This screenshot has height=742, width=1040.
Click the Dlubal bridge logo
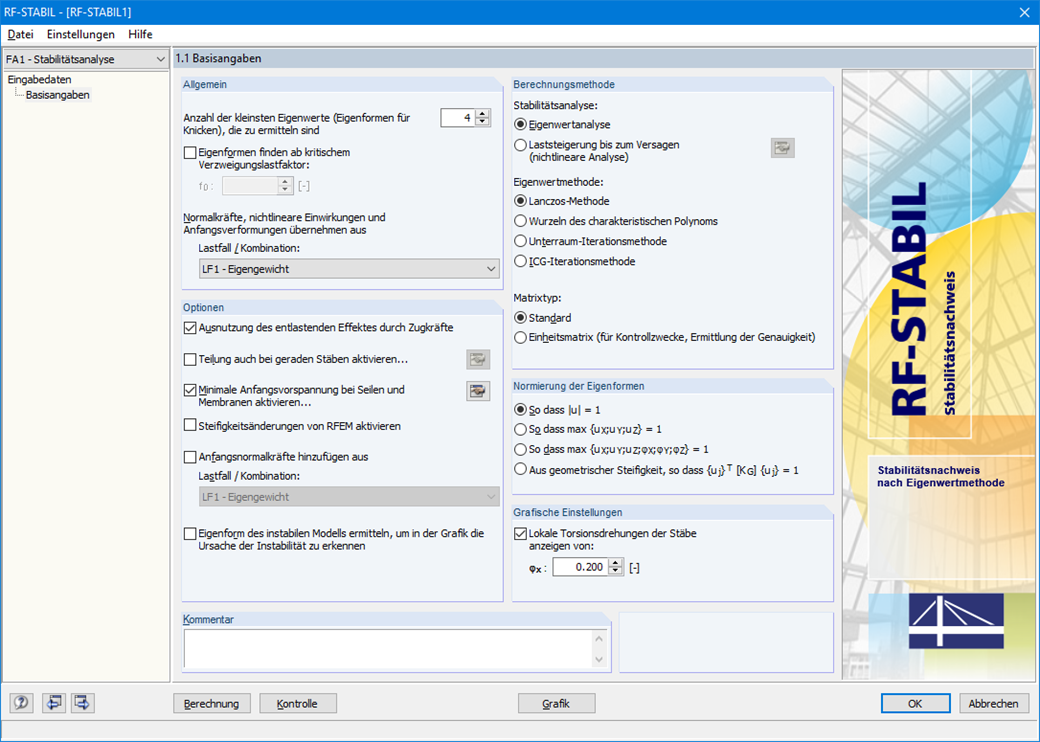point(956,621)
